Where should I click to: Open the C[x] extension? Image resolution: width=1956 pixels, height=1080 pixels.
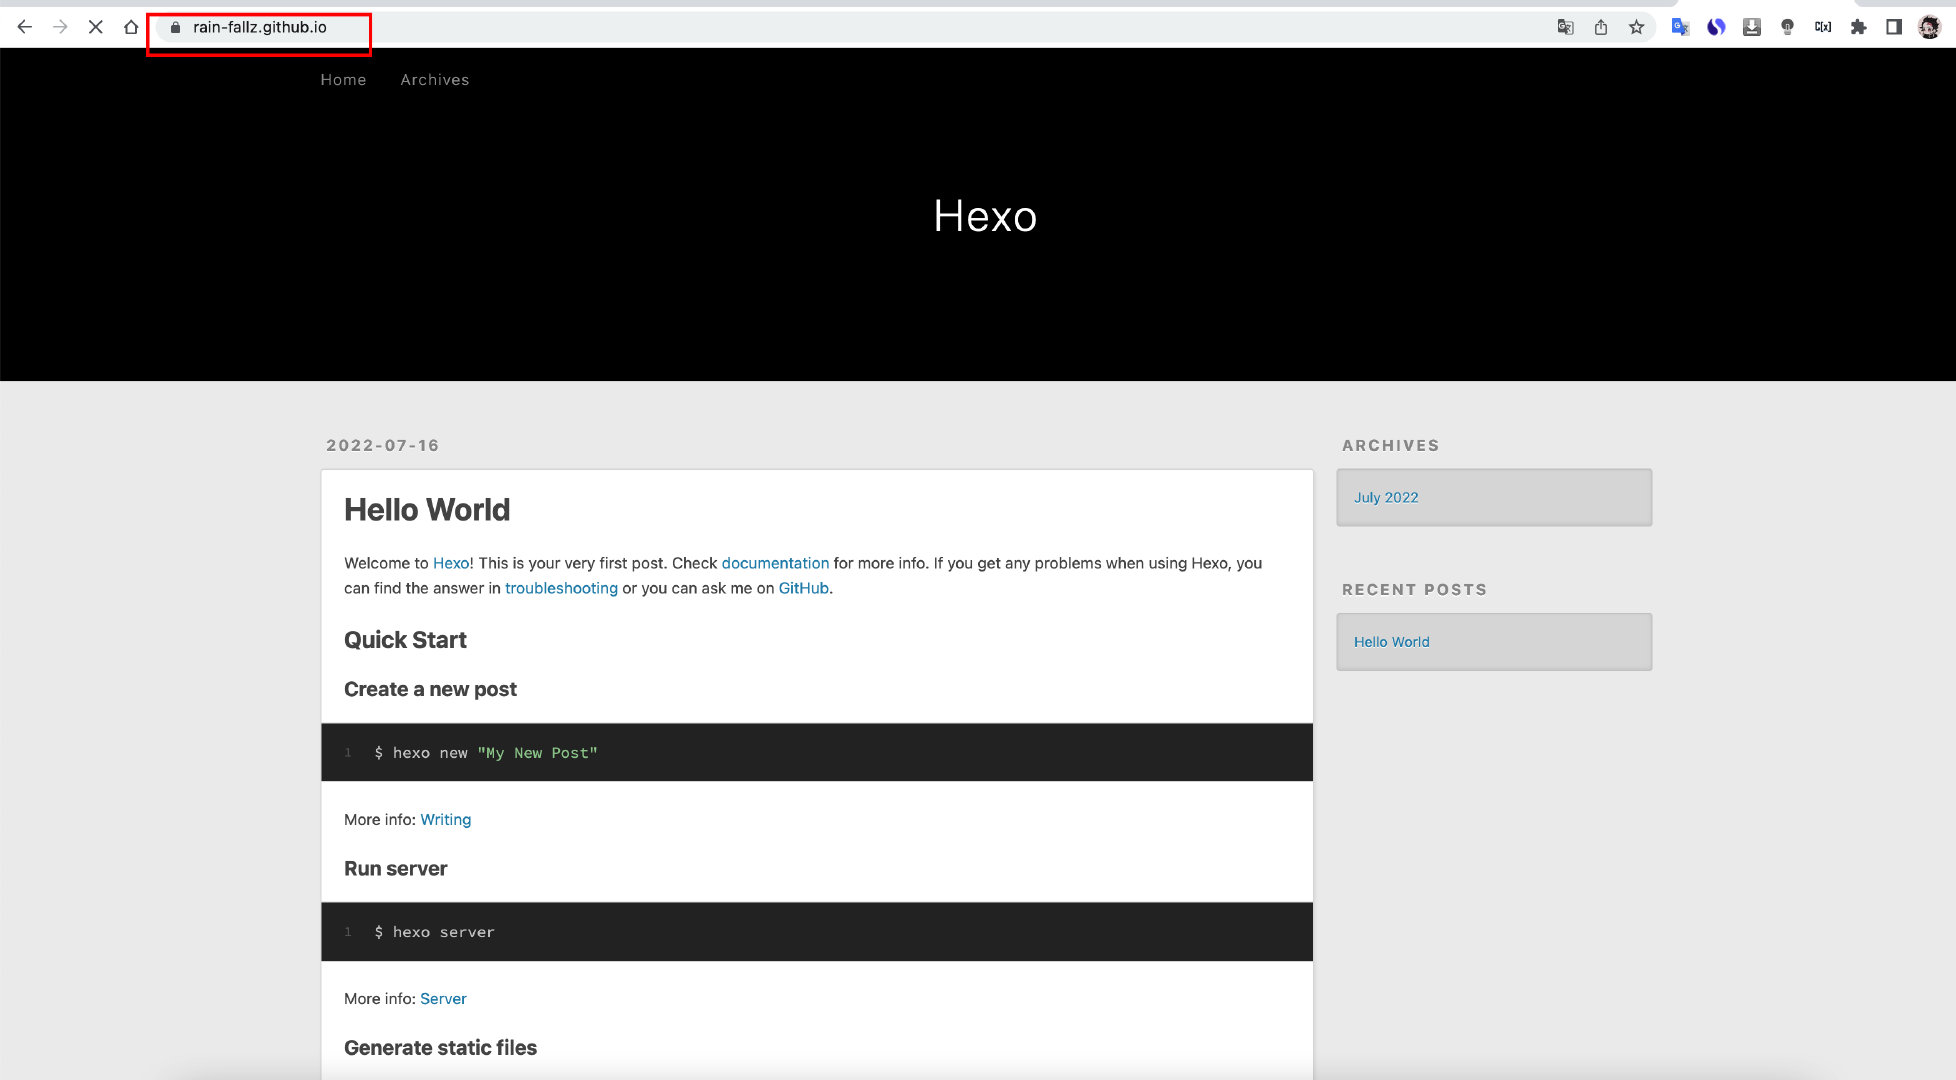1823,27
